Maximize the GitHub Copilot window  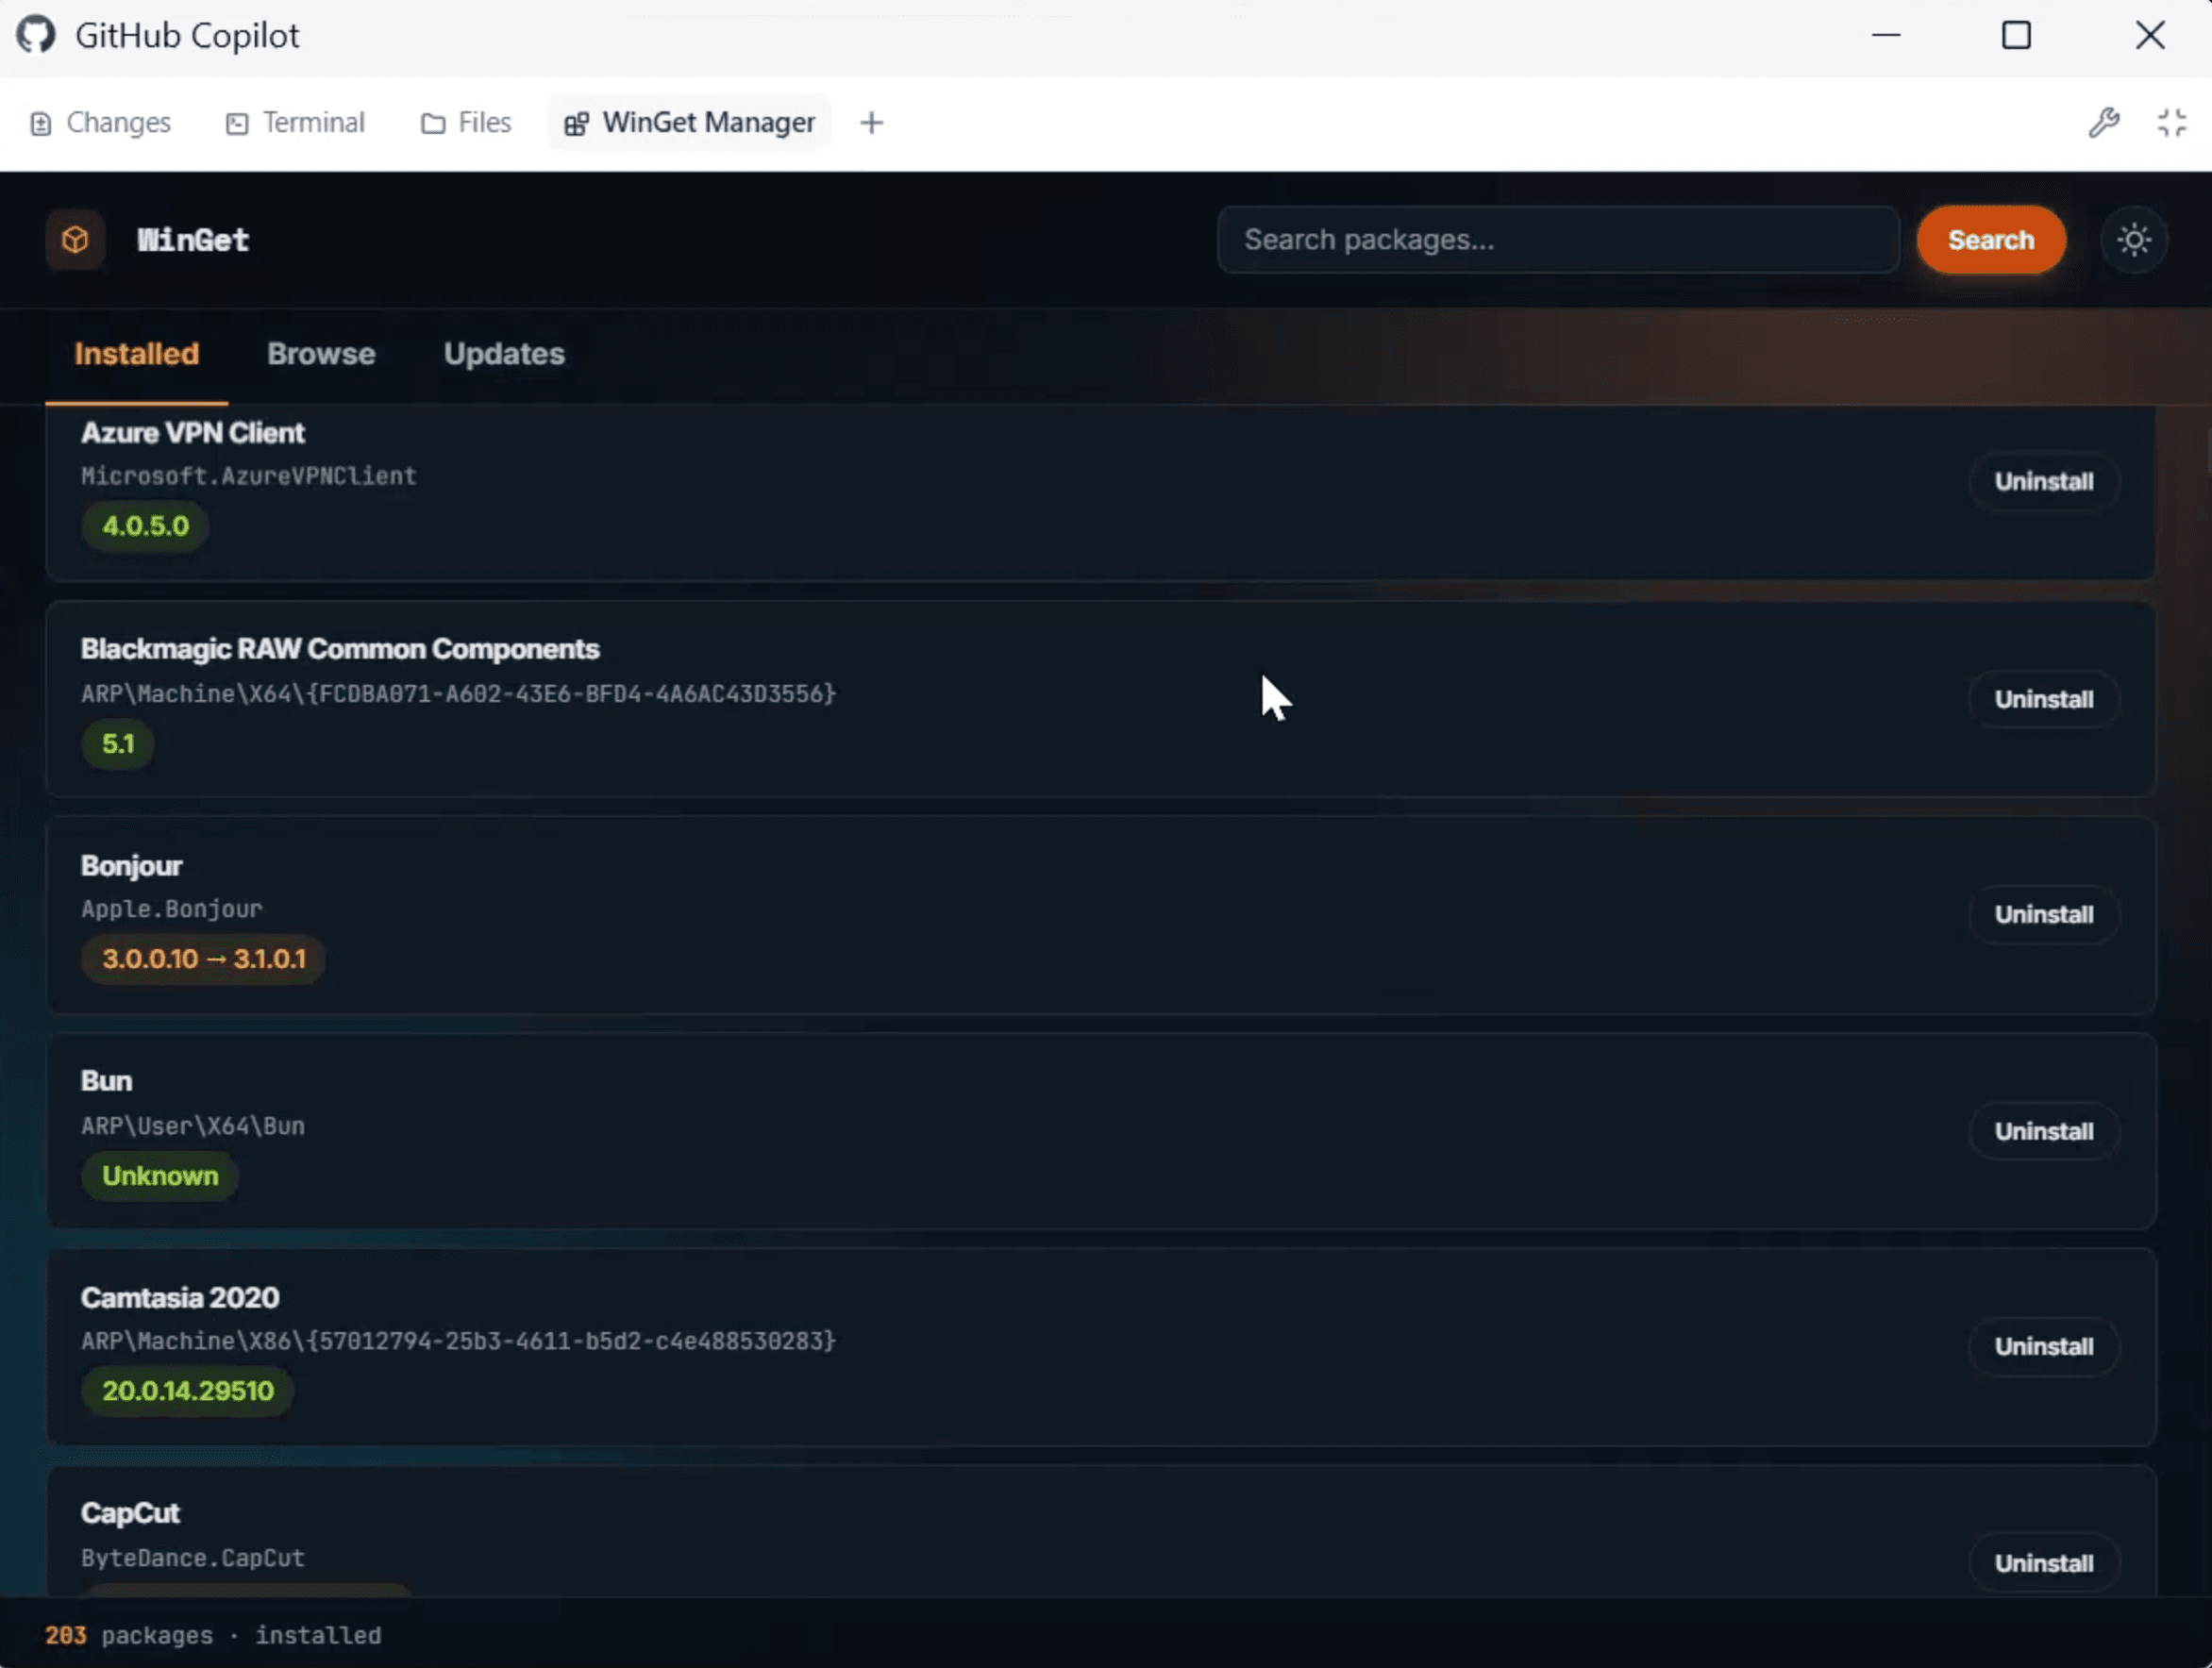tap(2016, 36)
